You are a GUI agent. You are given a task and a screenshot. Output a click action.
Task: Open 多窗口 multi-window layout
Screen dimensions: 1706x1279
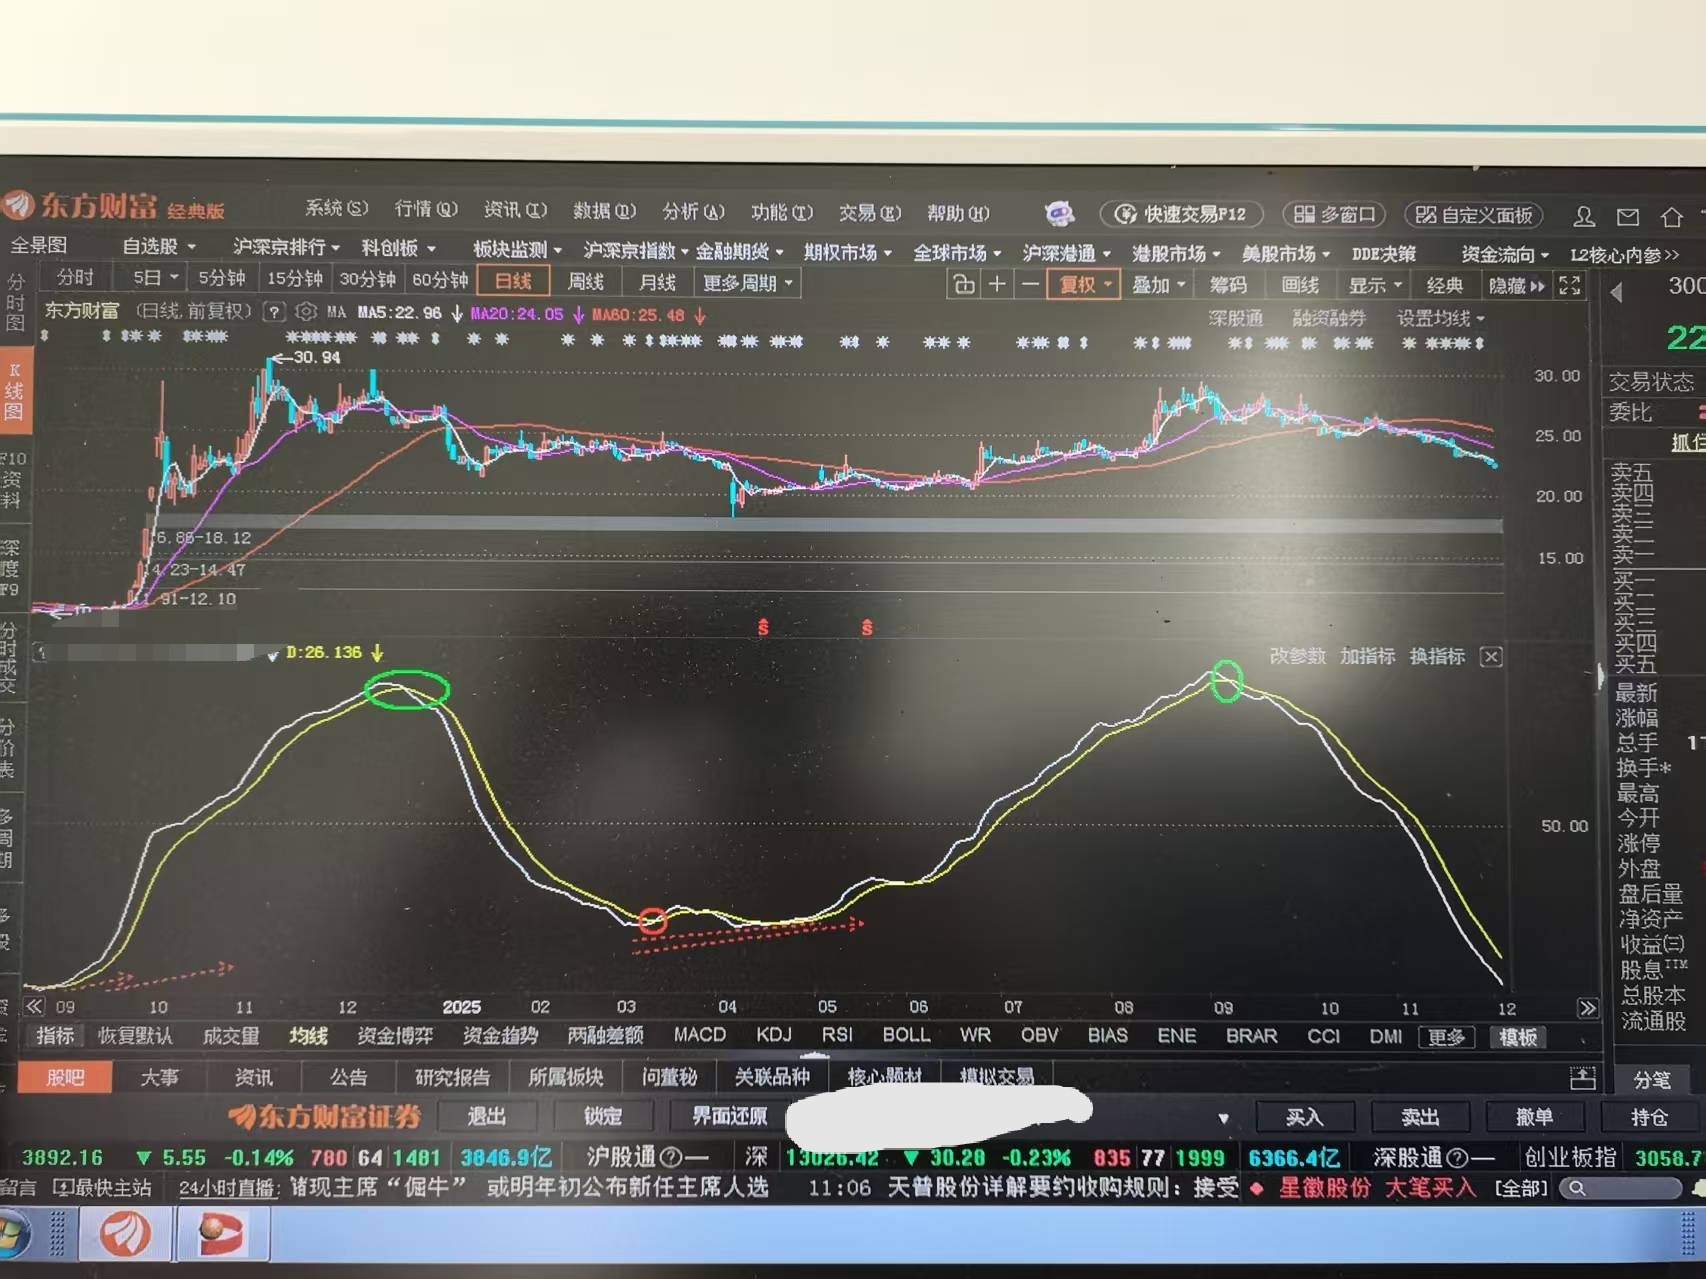(x=1335, y=215)
